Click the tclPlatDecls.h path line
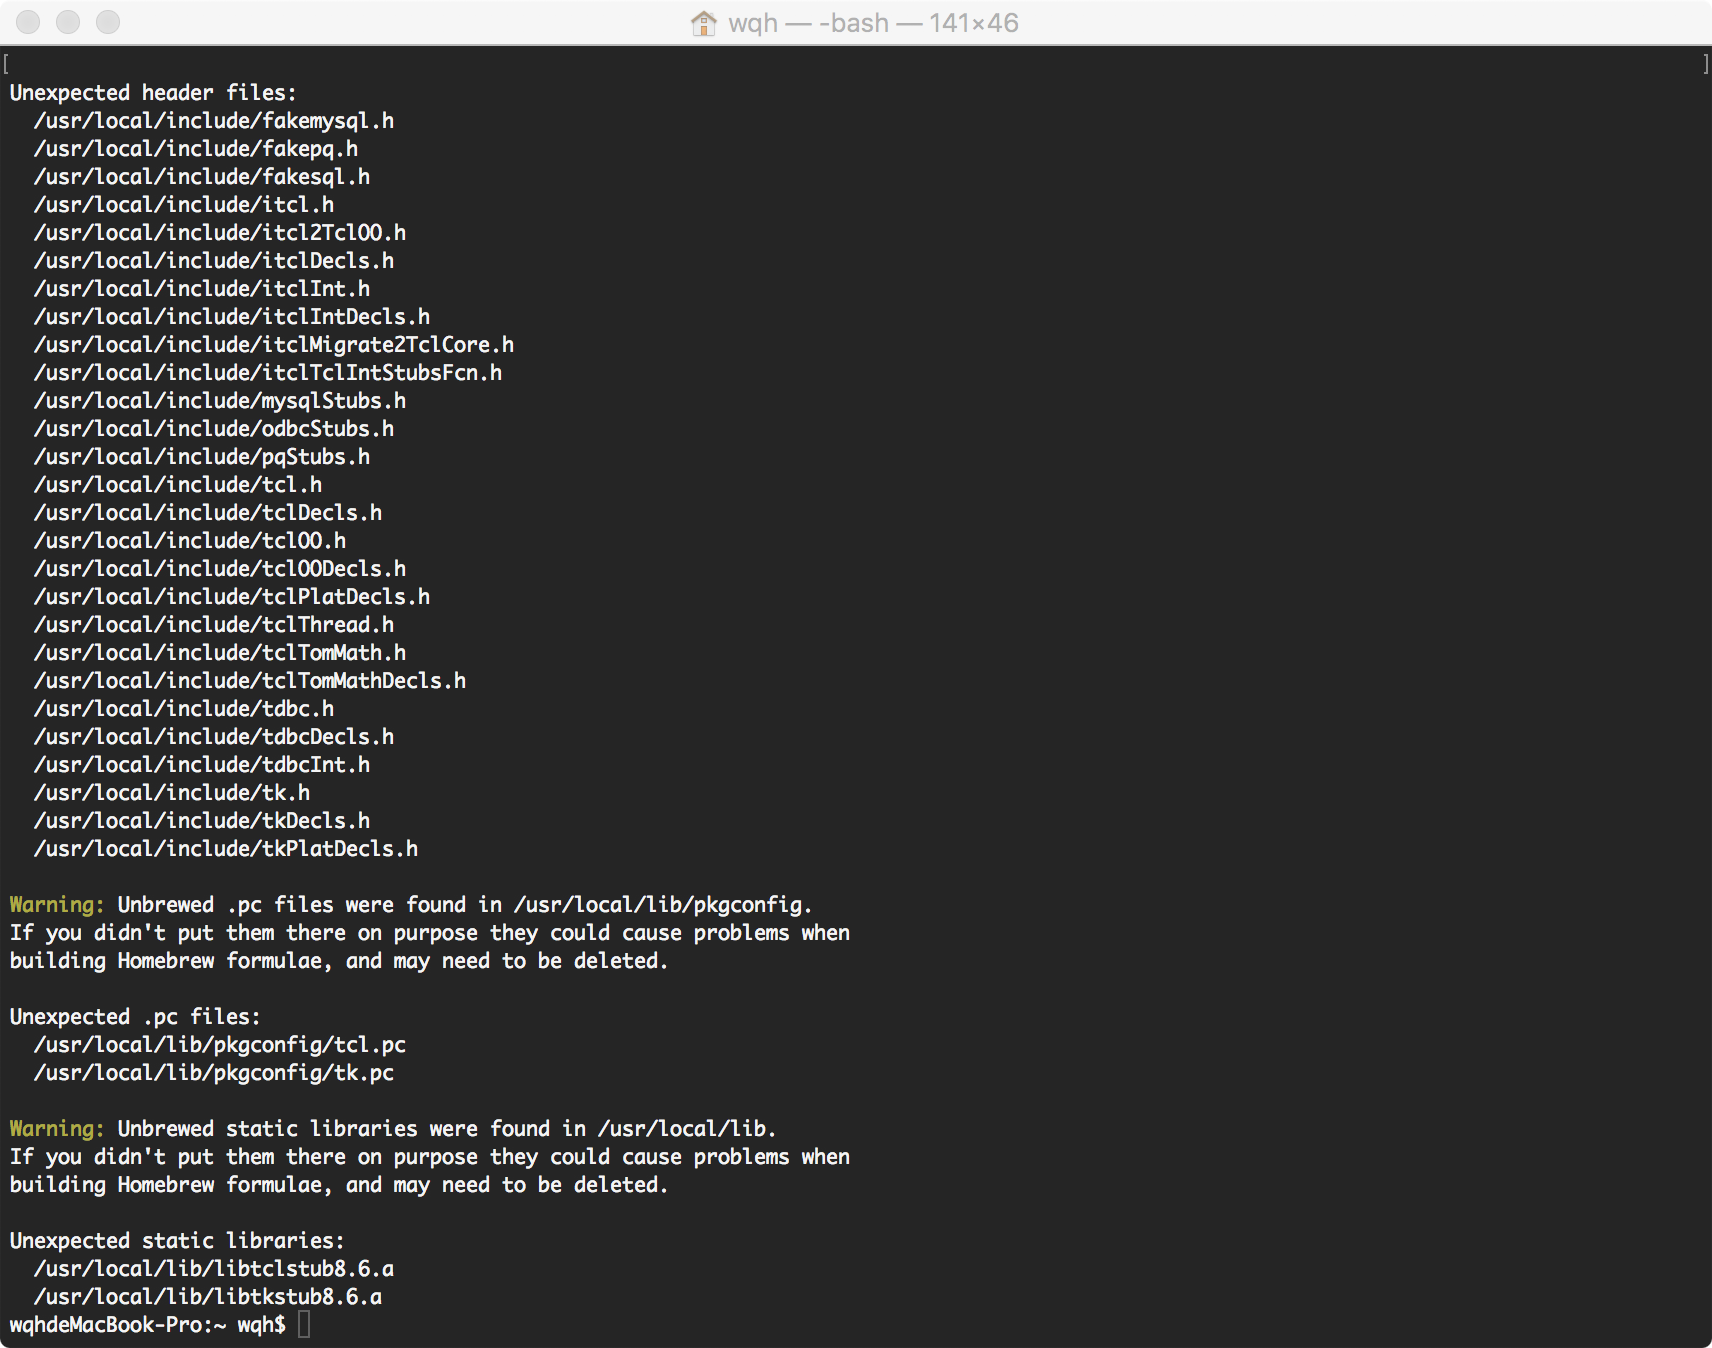The image size is (1712, 1348). [232, 597]
